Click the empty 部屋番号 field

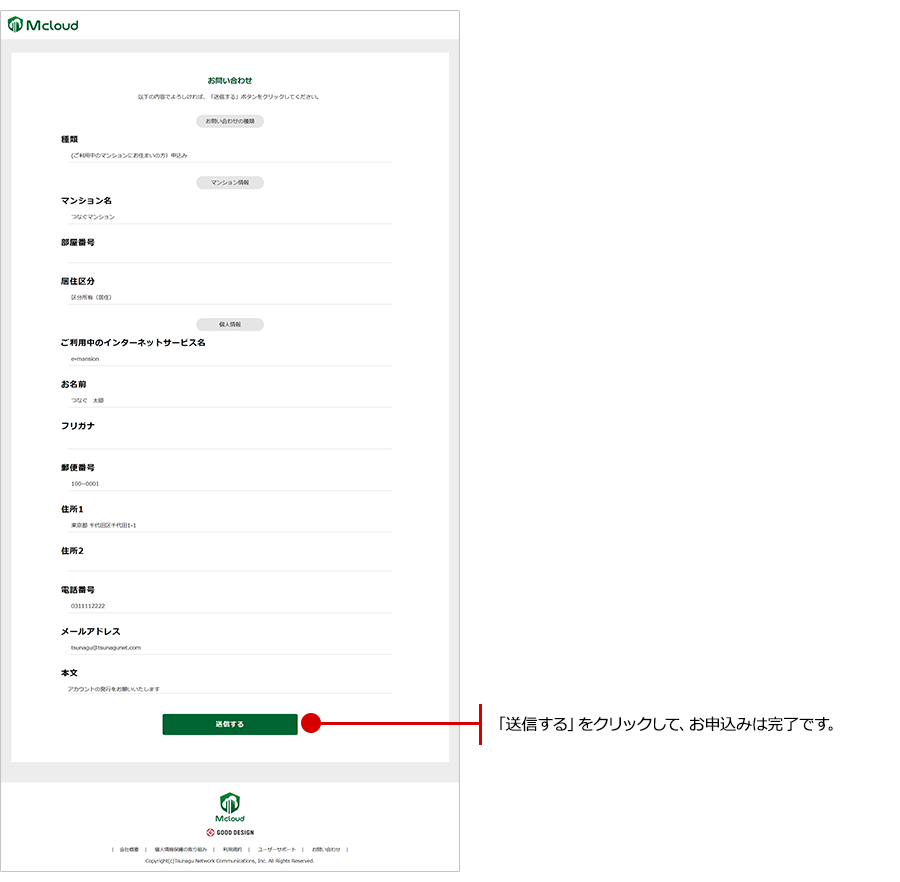pos(225,257)
